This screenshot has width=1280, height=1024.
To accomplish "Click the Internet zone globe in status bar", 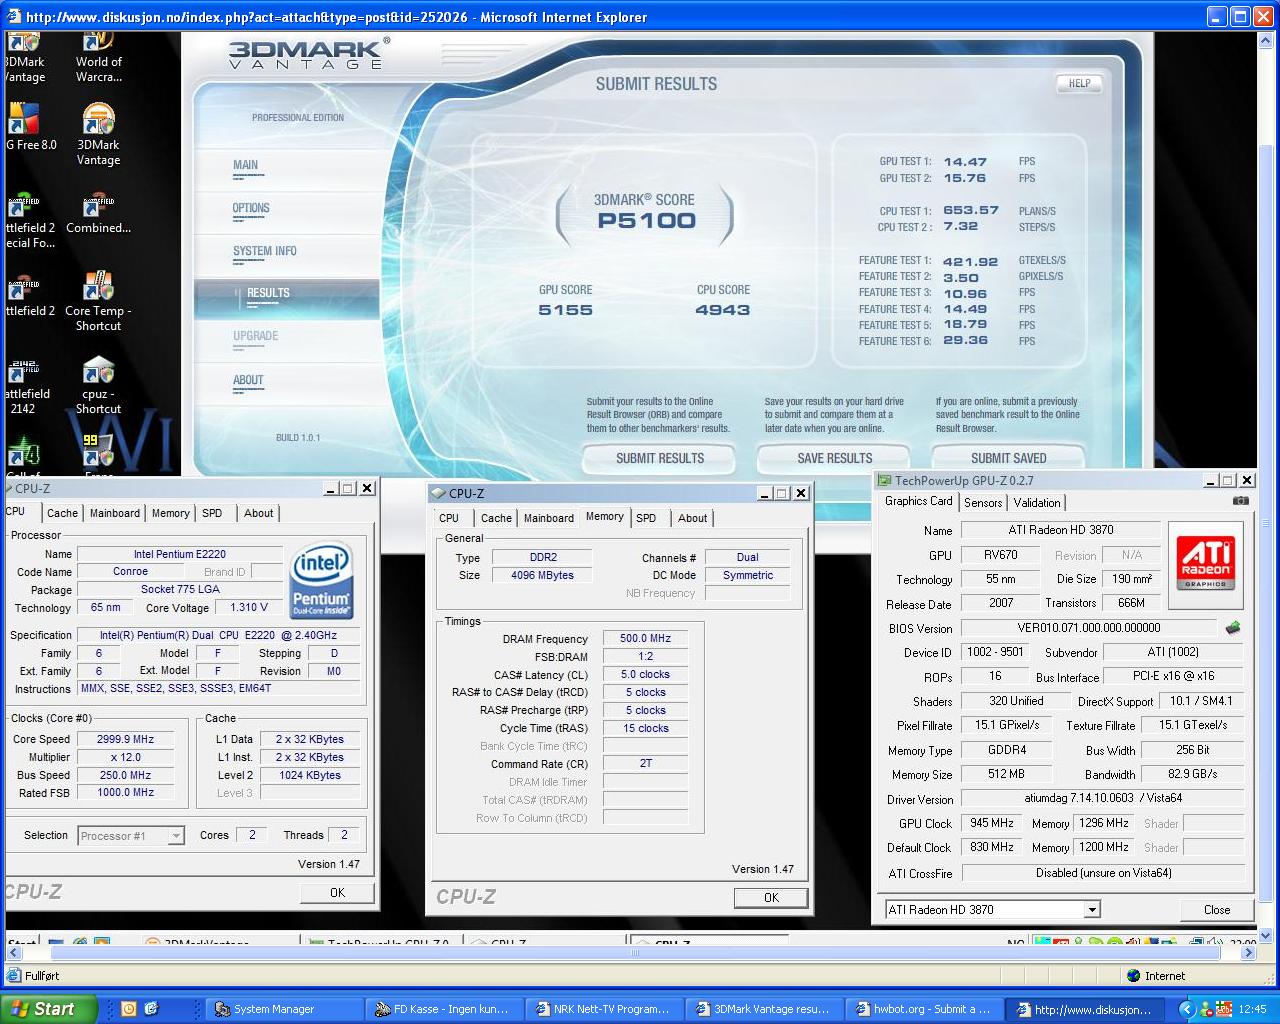I will tap(1133, 976).
